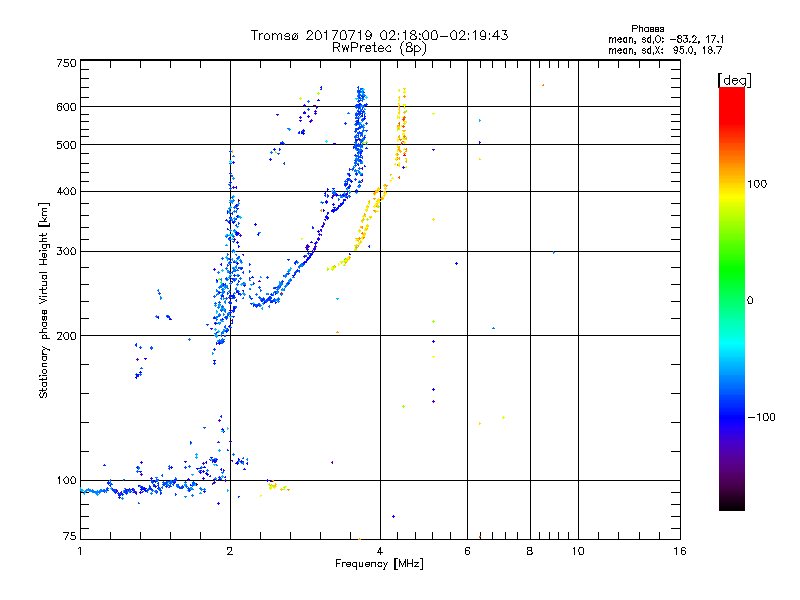Click the y-axis tick label "600"
Viewport: 800px width, 600px height.
66,107
